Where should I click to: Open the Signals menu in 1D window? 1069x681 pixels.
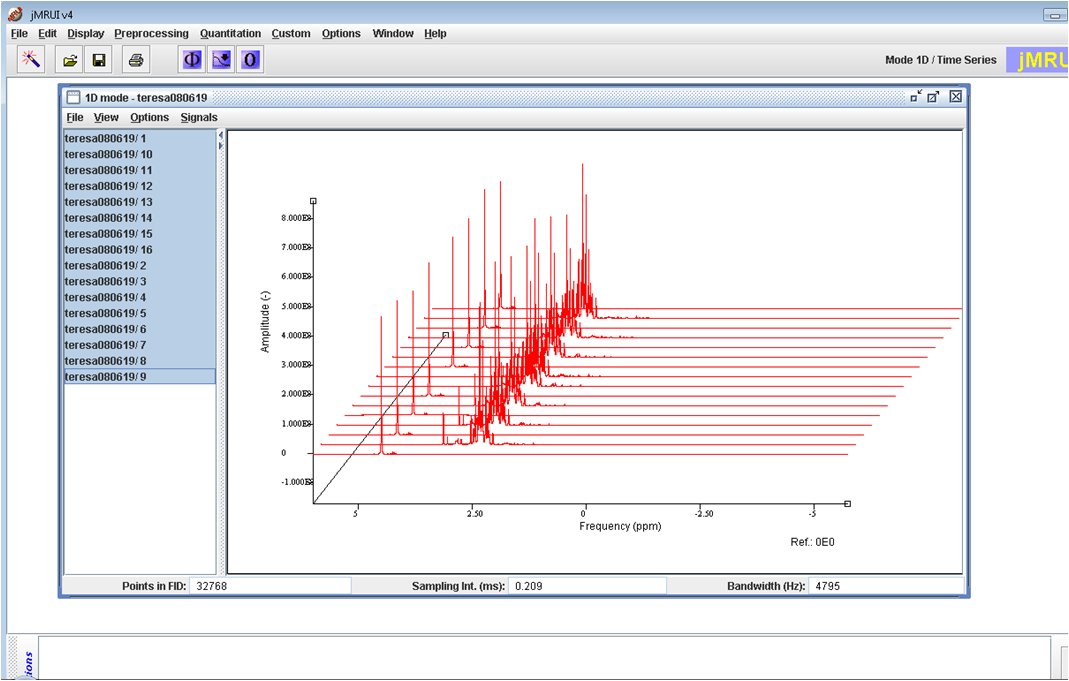[x=199, y=117]
